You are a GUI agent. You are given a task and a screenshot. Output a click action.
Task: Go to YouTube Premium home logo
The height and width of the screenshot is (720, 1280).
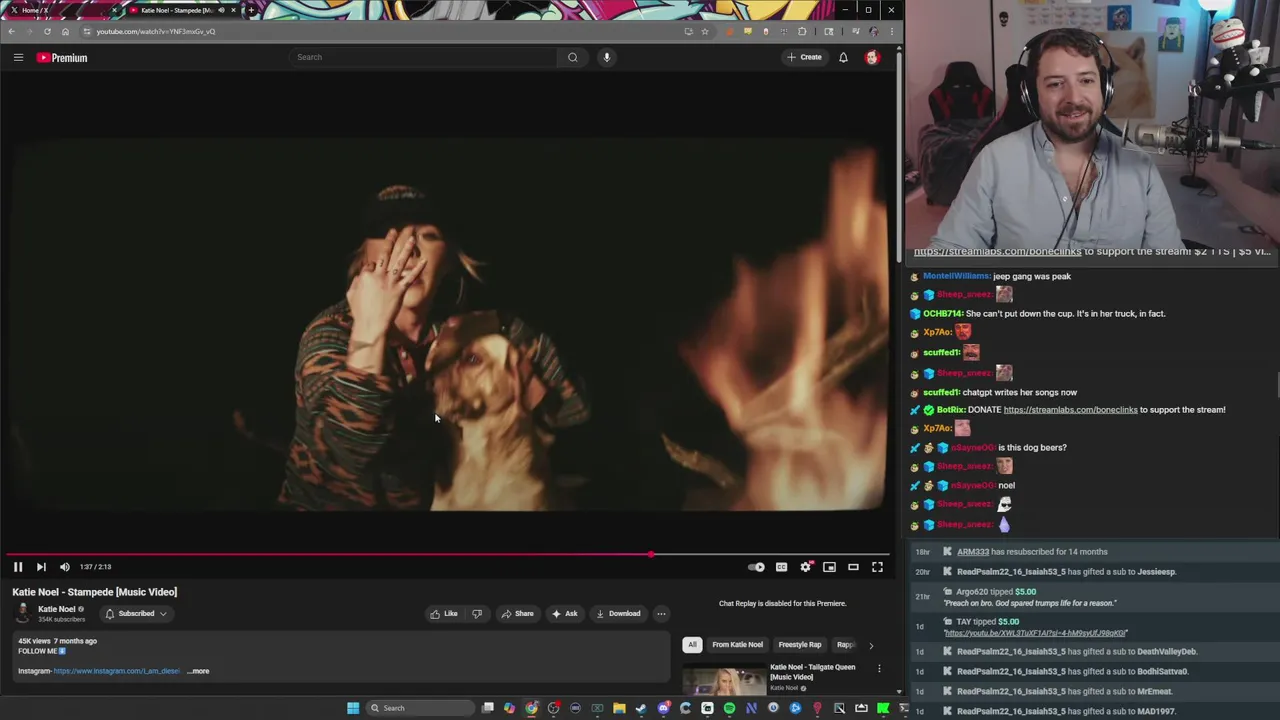(62, 58)
